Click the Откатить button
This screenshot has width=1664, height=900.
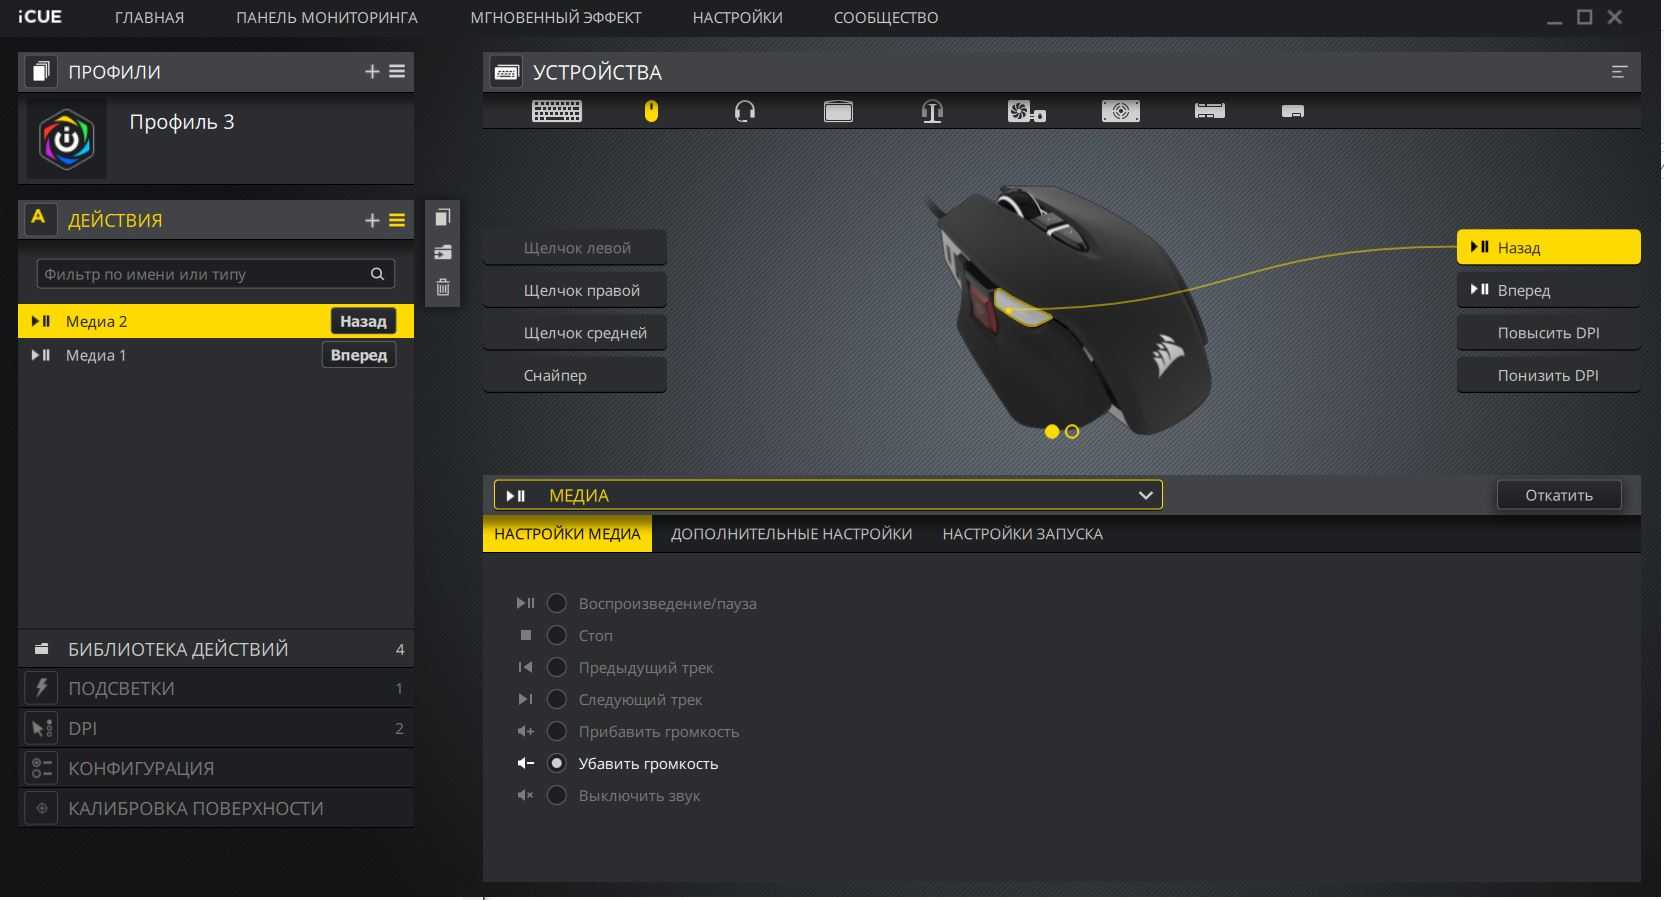pyautogui.click(x=1558, y=495)
